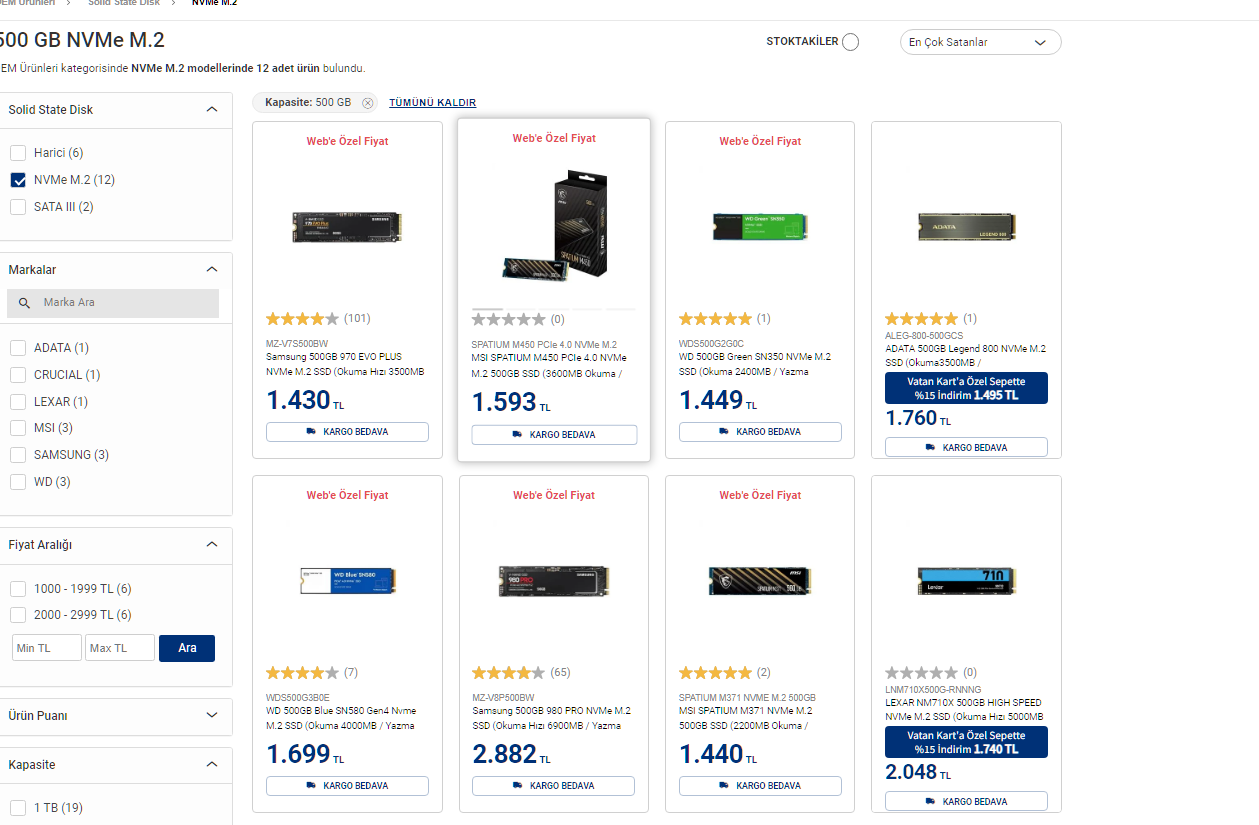
Task: Check the LEXAR brand filter
Action: click(x=18, y=402)
